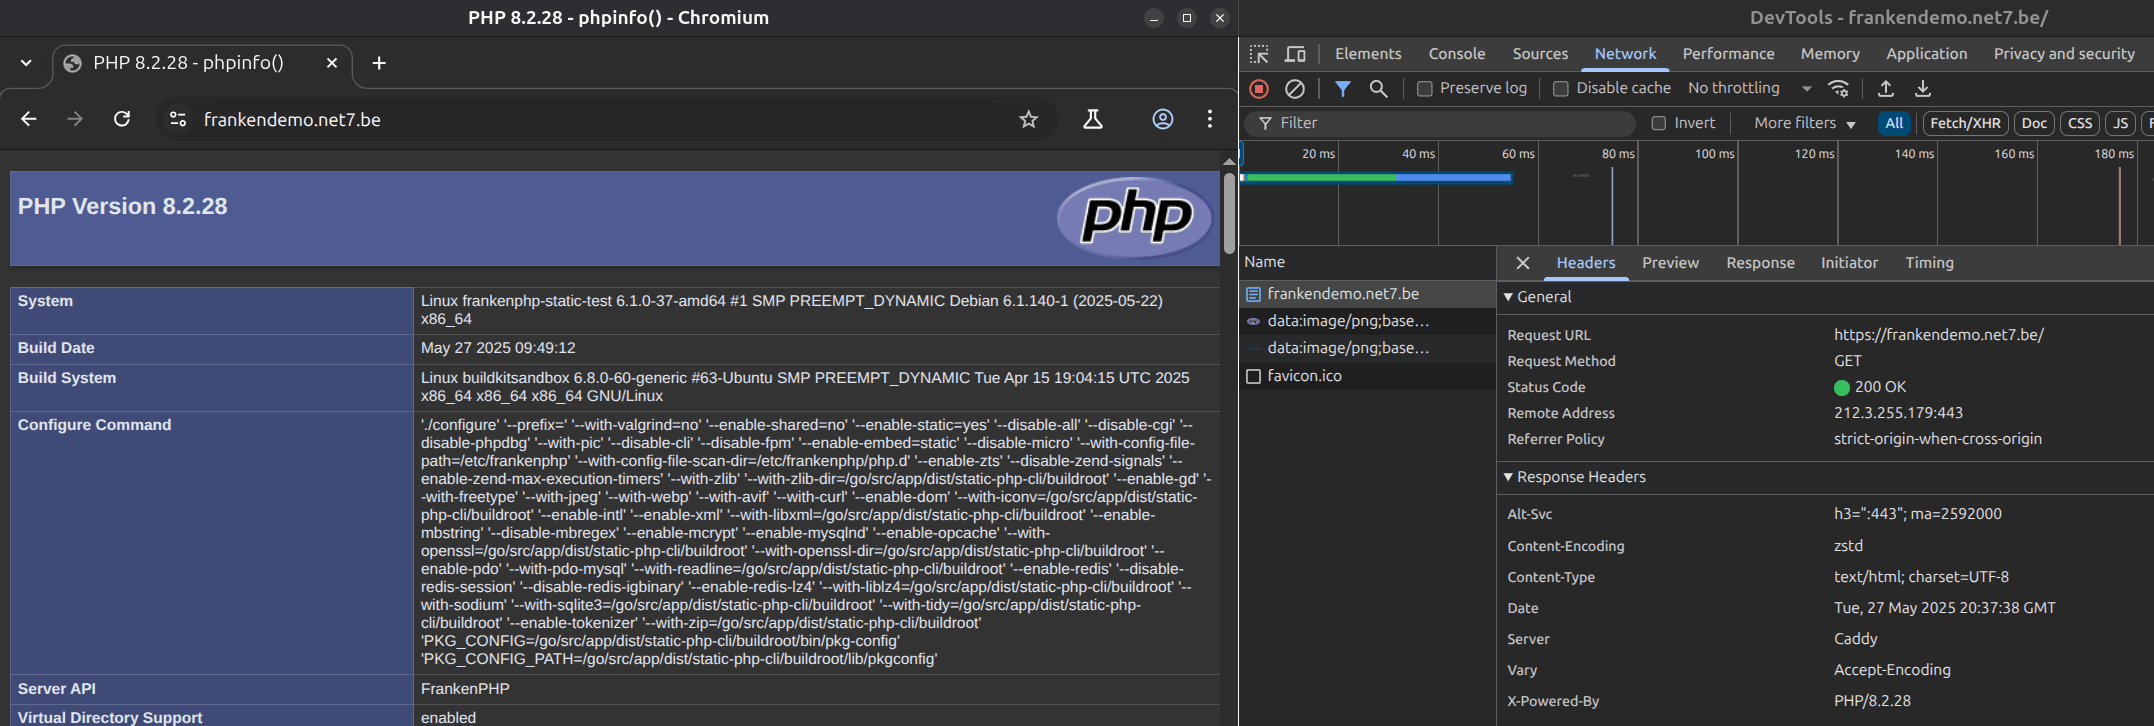Click the Request URL value https://frankendemo.net7.be/
2154x726 pixels.
click(x=1939, y=335)
